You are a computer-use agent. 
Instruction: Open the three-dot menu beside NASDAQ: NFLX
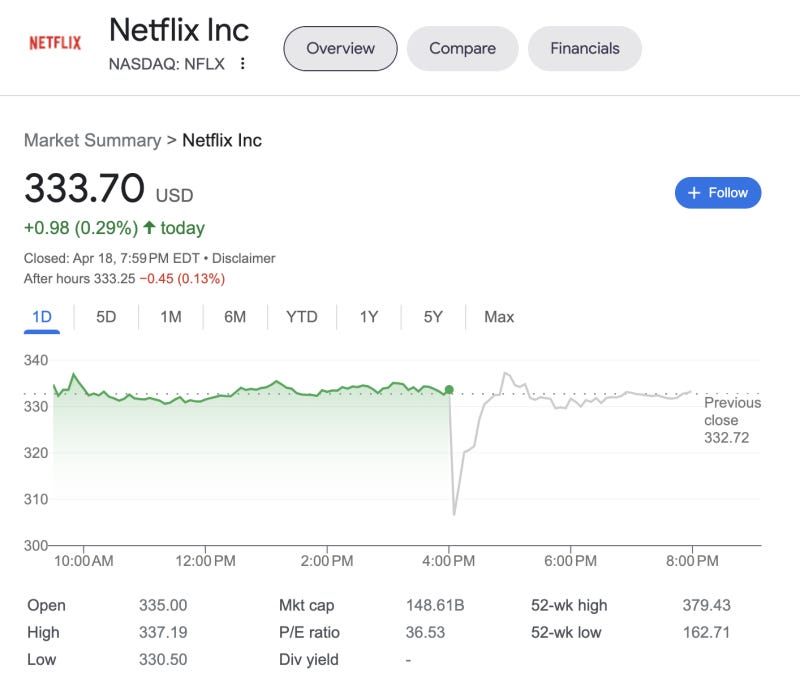[x=243, y=63]
